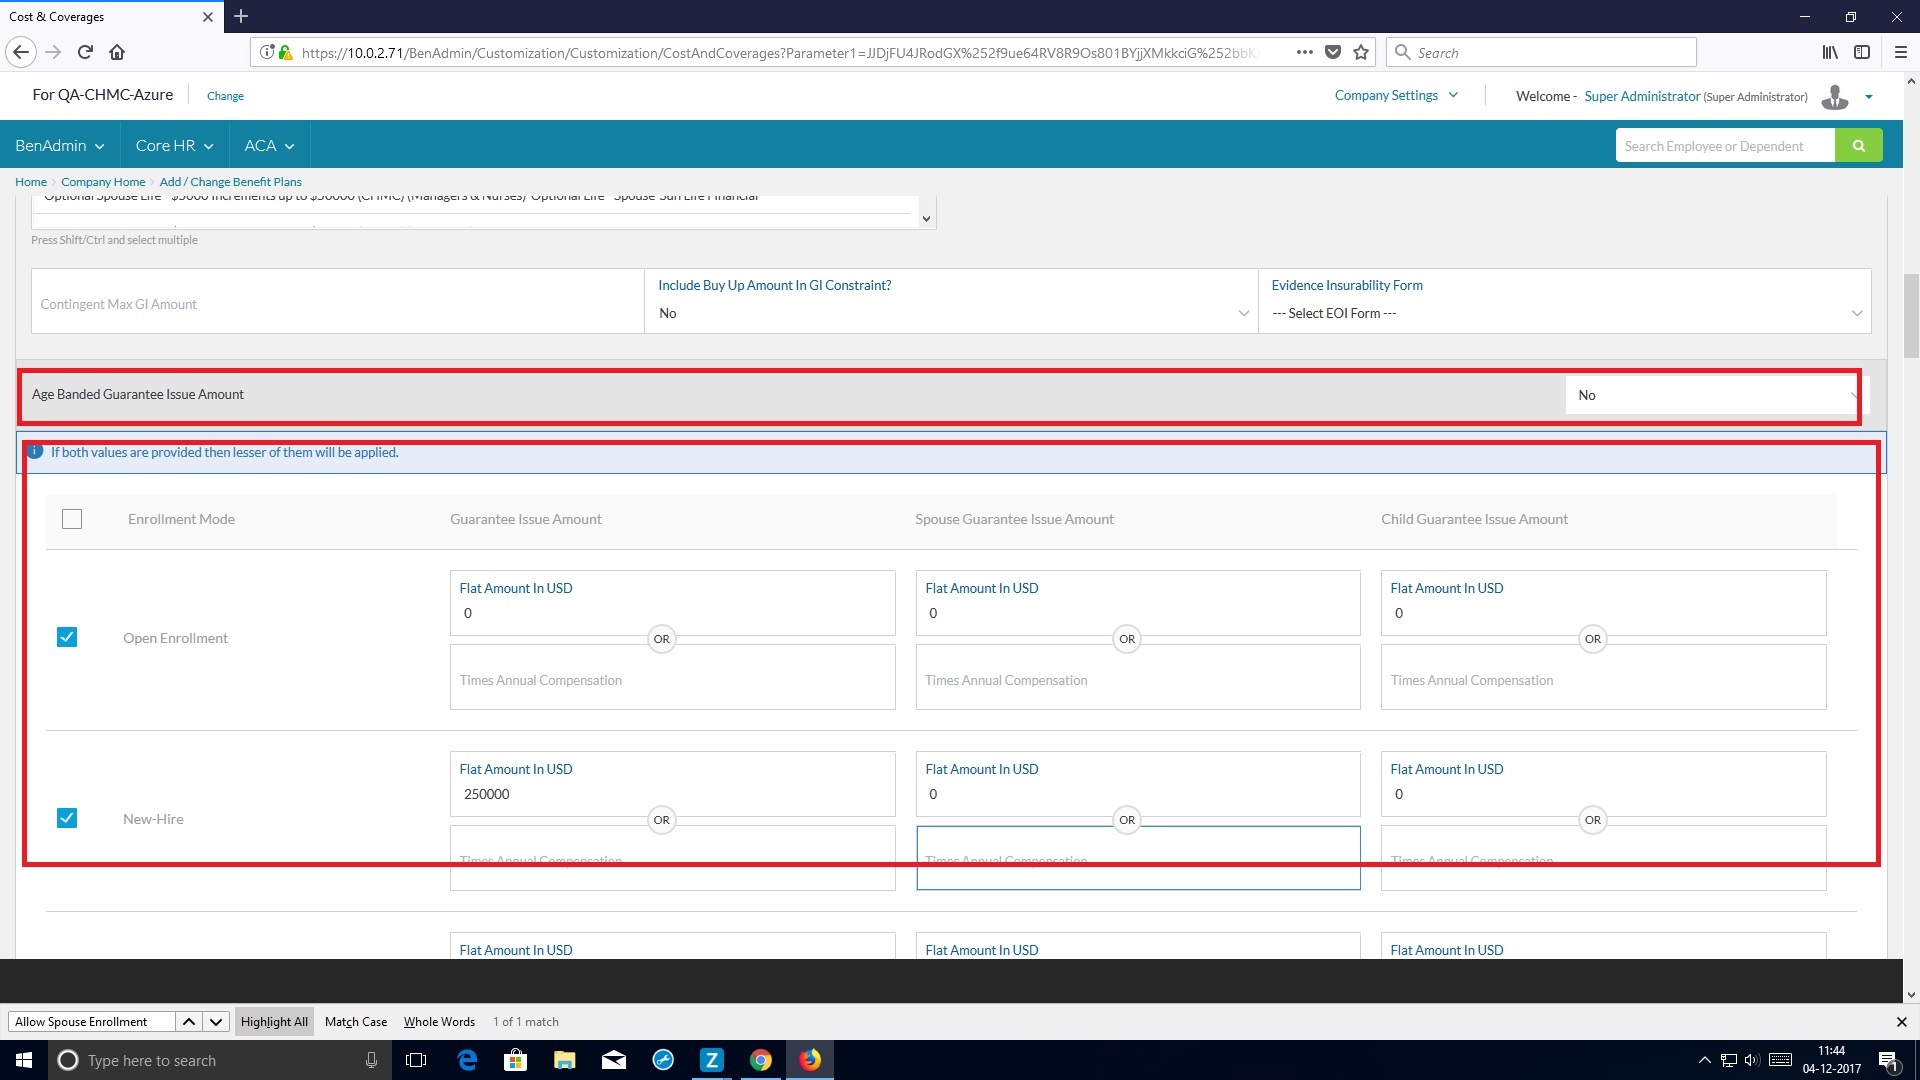Viewport: 1920px width, 1080px height.
Task: Click New-Hire Flat Amount field with 250000
Action: click(671, 794)
